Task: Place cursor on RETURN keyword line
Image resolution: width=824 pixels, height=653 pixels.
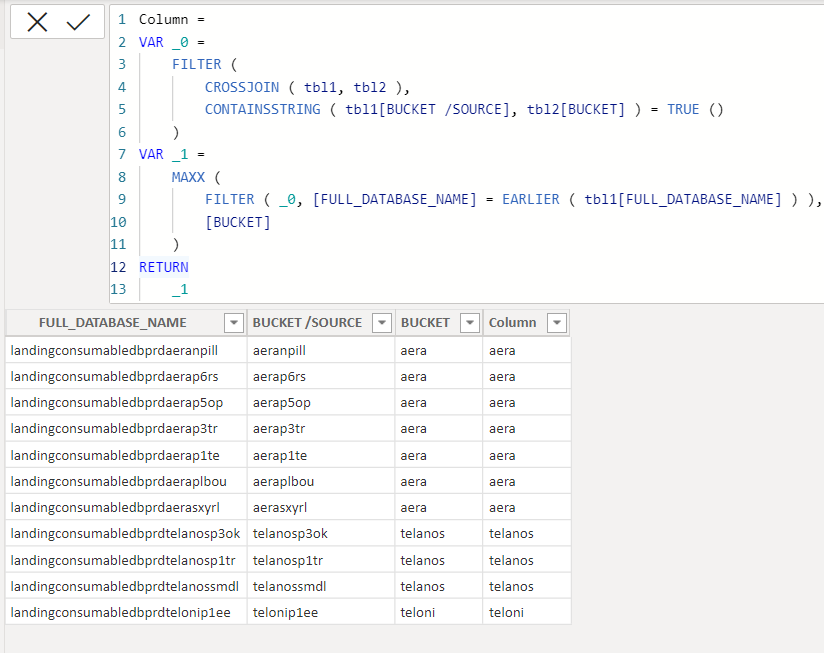Action: 163,267
